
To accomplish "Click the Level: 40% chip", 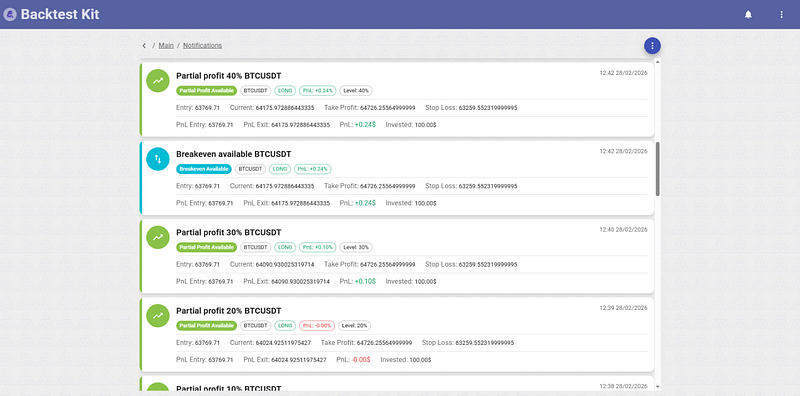I will point(356,90).
